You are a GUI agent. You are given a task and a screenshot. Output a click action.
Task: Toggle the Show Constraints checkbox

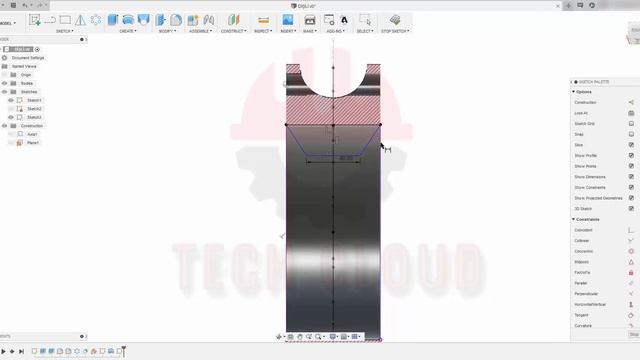[x=631, y=187]
